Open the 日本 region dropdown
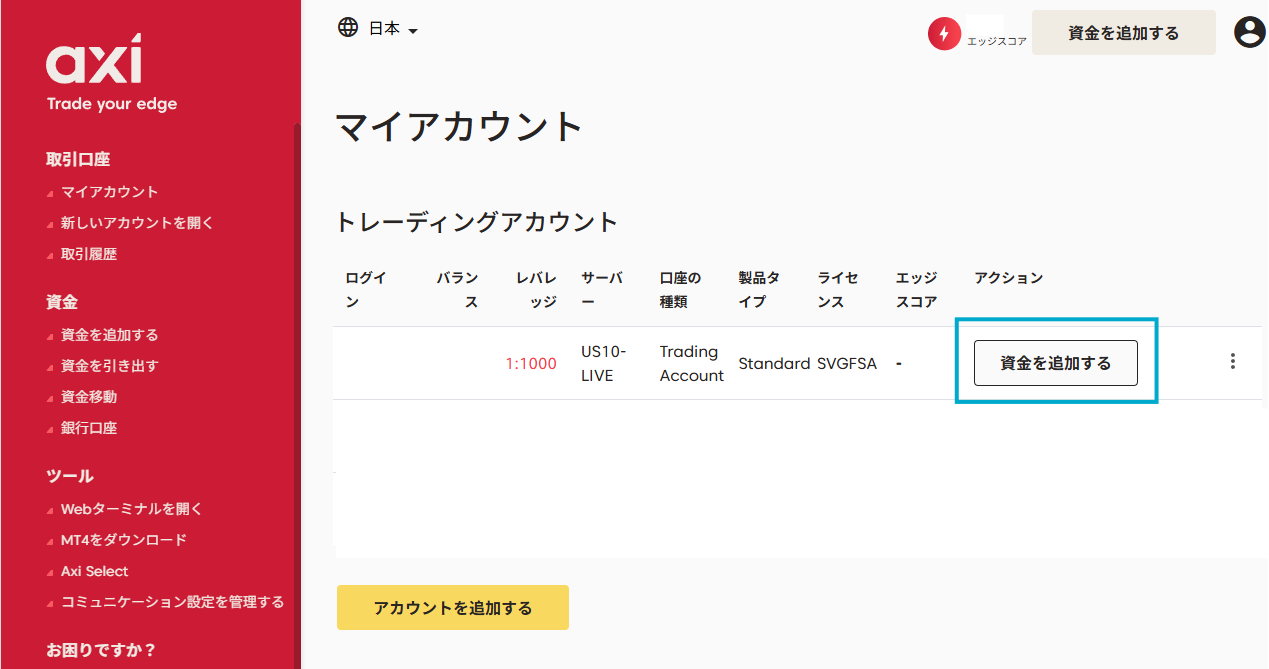This screenshot has width=1269, height=669. 393,29
